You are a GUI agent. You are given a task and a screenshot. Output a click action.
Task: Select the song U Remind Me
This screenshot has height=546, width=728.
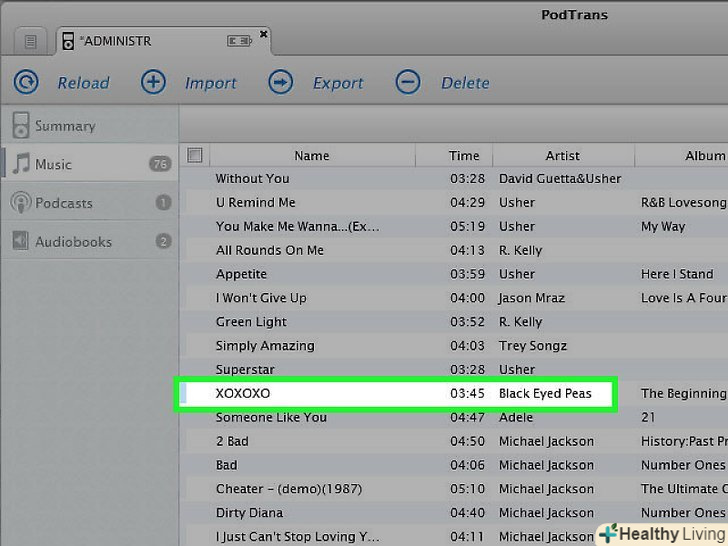tap(454, 202)
